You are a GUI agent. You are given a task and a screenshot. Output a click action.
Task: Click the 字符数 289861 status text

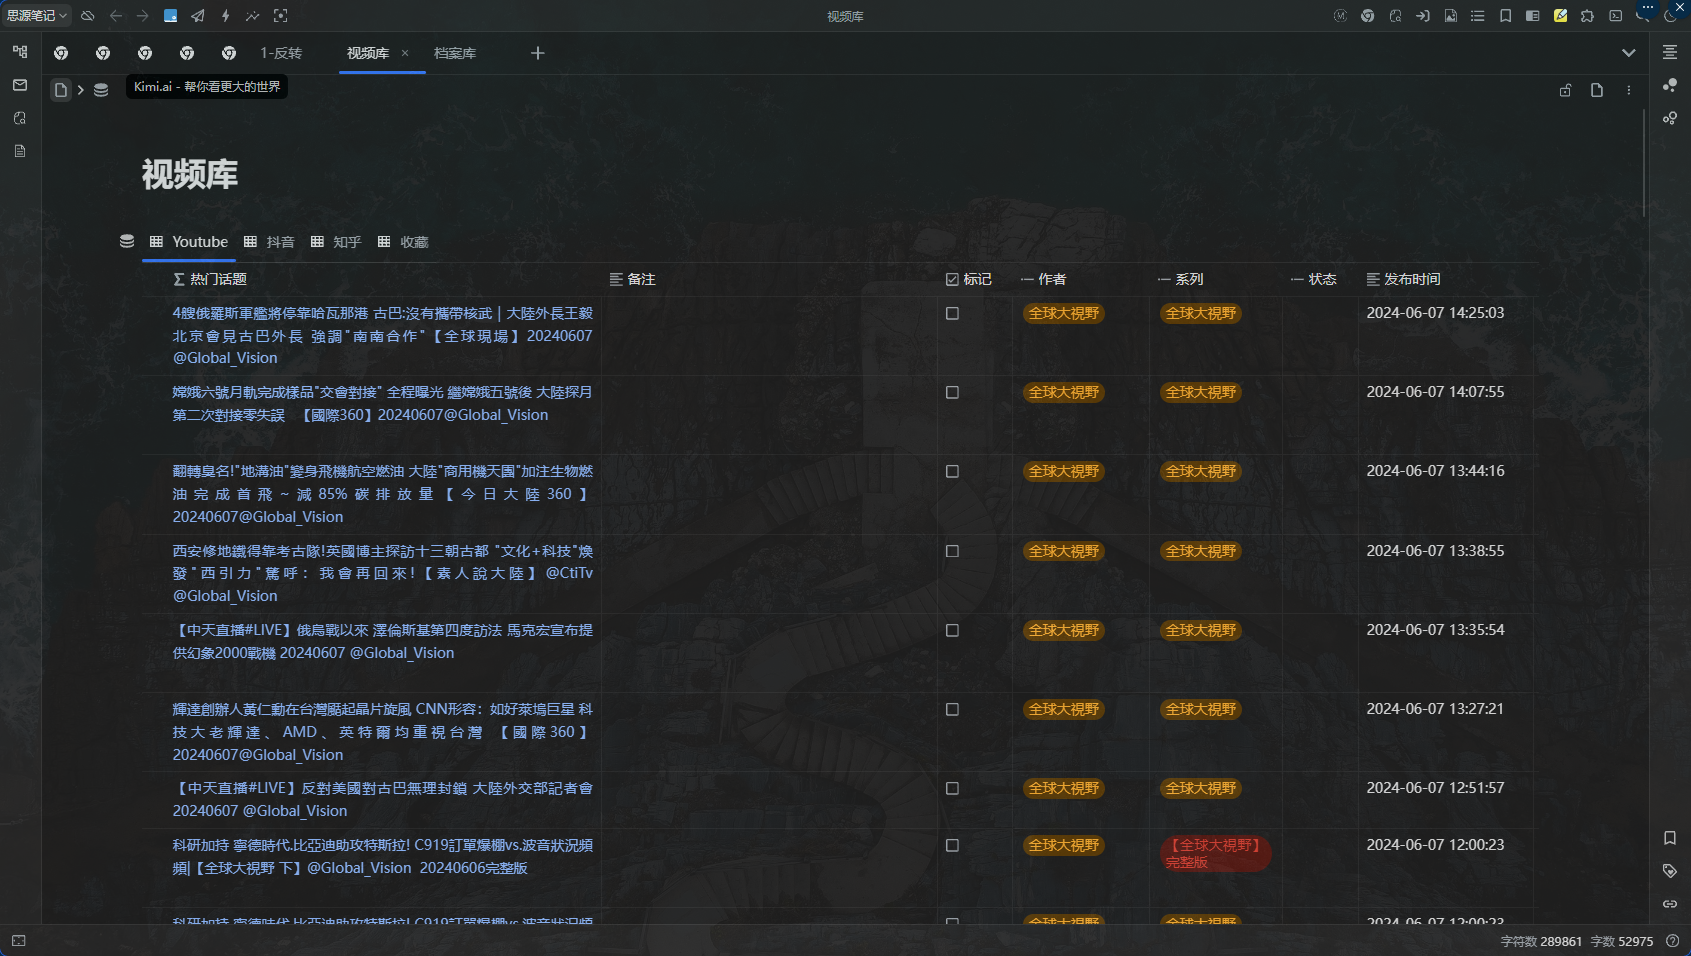pos(1541,941)
